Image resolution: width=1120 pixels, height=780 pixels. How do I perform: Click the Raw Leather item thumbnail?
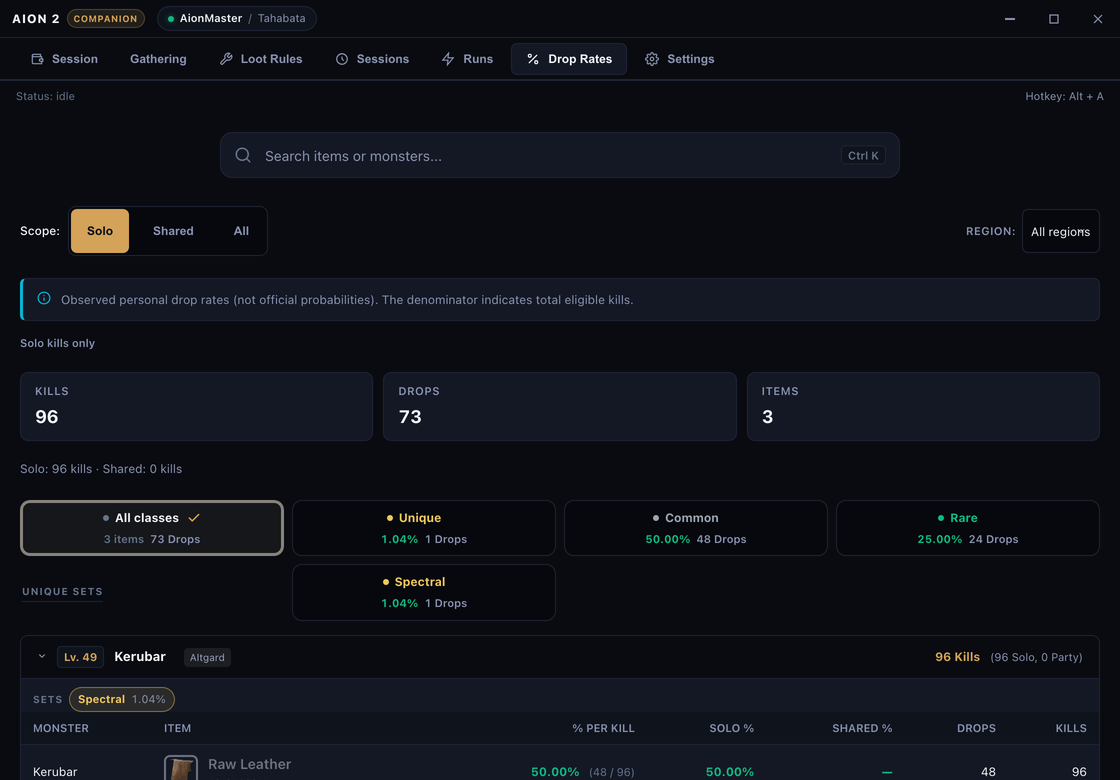pos(181,768)
